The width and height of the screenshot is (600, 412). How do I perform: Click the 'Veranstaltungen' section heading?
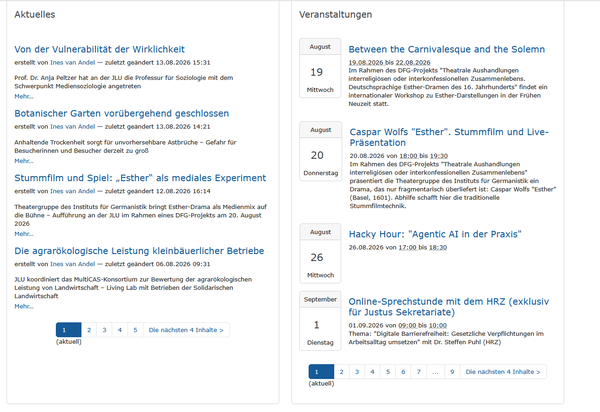pyautogui.click(x=336, y=15)
